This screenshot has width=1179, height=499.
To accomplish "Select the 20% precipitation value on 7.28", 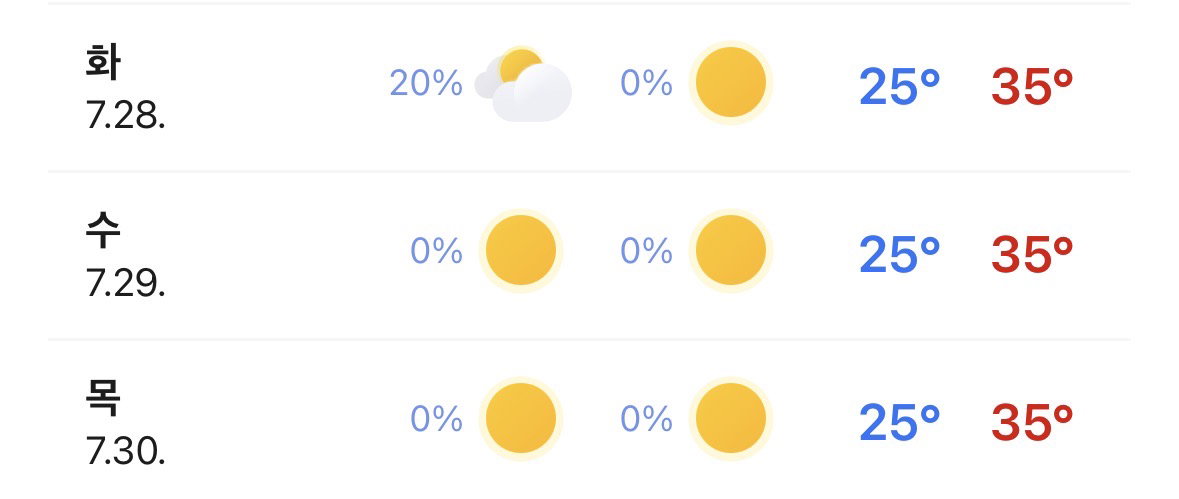I will coord(426,83).
